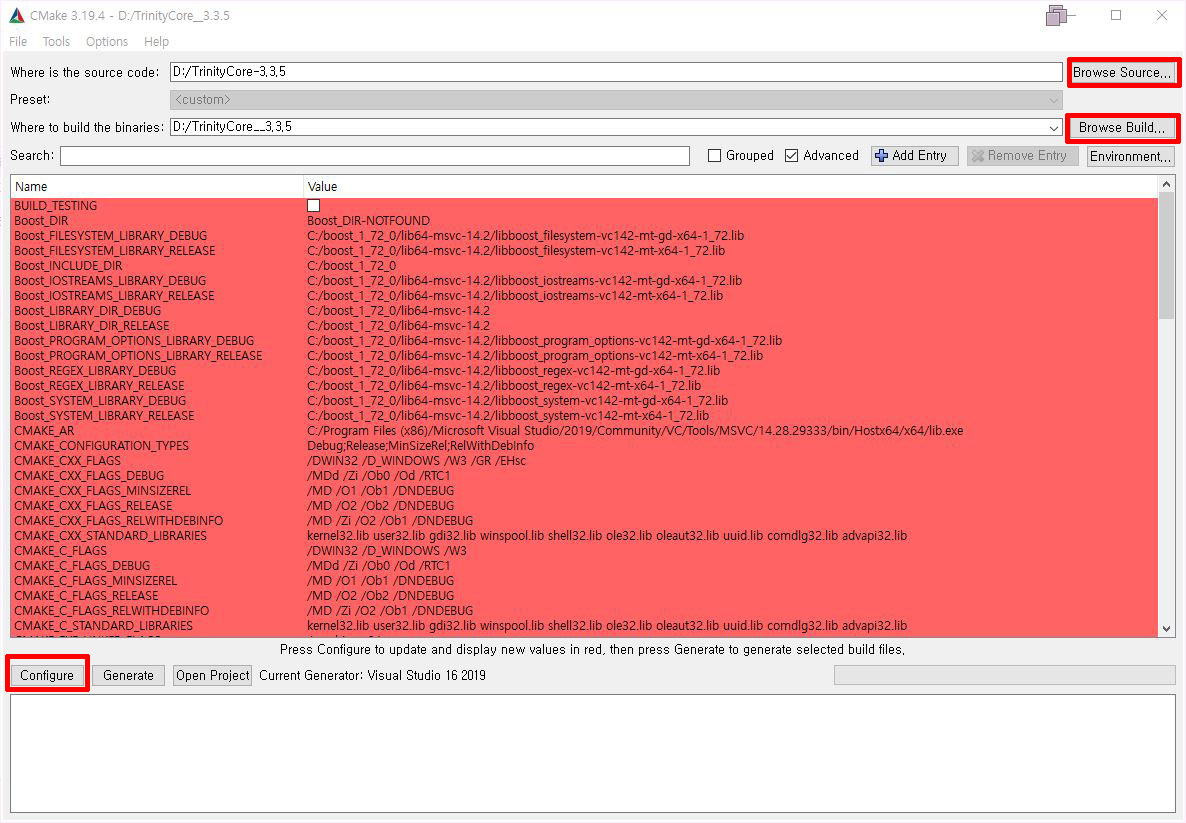Viewport: 1186px width, 823px height.
Task: Click the Add Entry button label
Action: pyautogui.click(x=919, y=156)
